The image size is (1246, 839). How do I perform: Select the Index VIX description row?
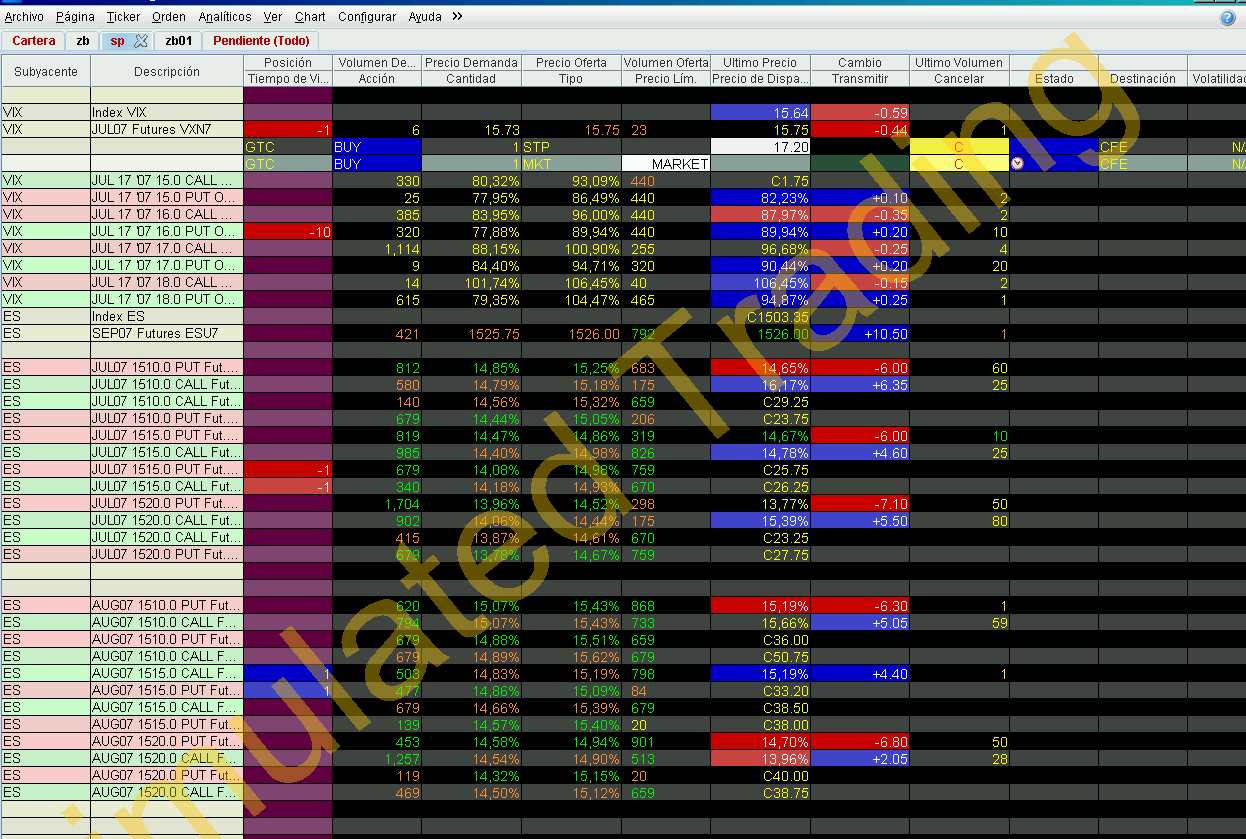[167, 113]
